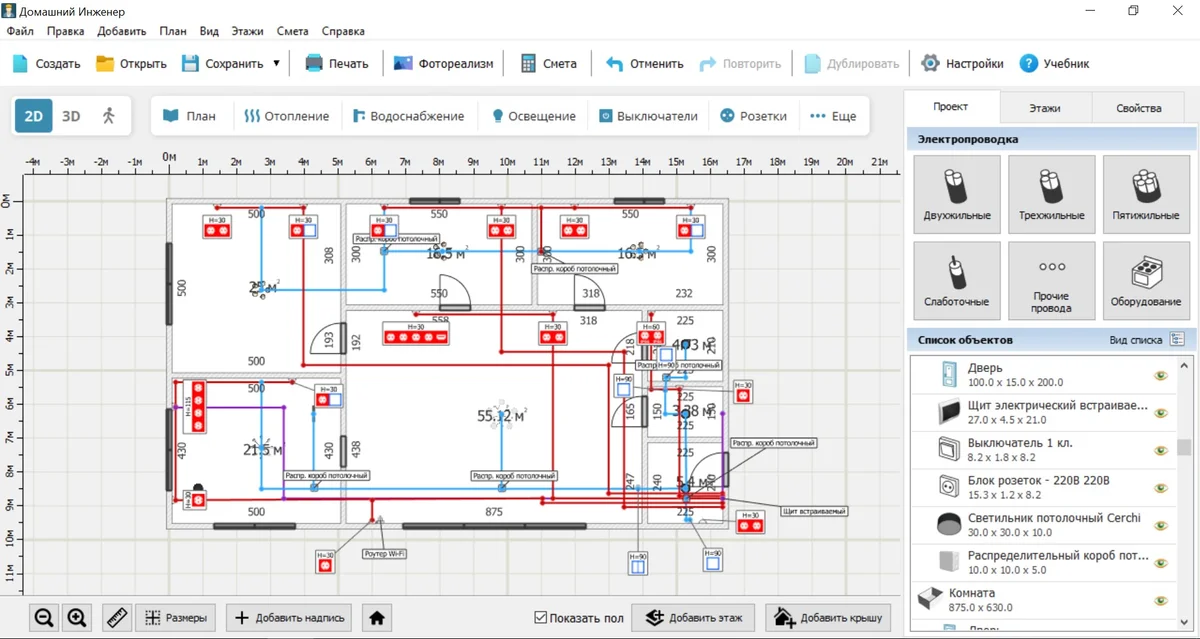The width and height of the screenshot is (1200, 639).
Task: Open the dropdown arrow next to Сохранить
Action: [276, 63]
